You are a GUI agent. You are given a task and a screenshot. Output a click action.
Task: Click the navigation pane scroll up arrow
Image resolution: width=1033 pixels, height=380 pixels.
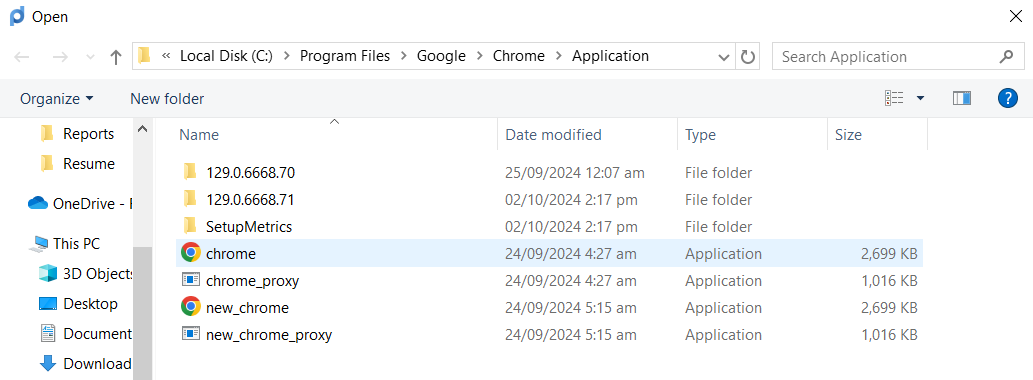[142, 130]
